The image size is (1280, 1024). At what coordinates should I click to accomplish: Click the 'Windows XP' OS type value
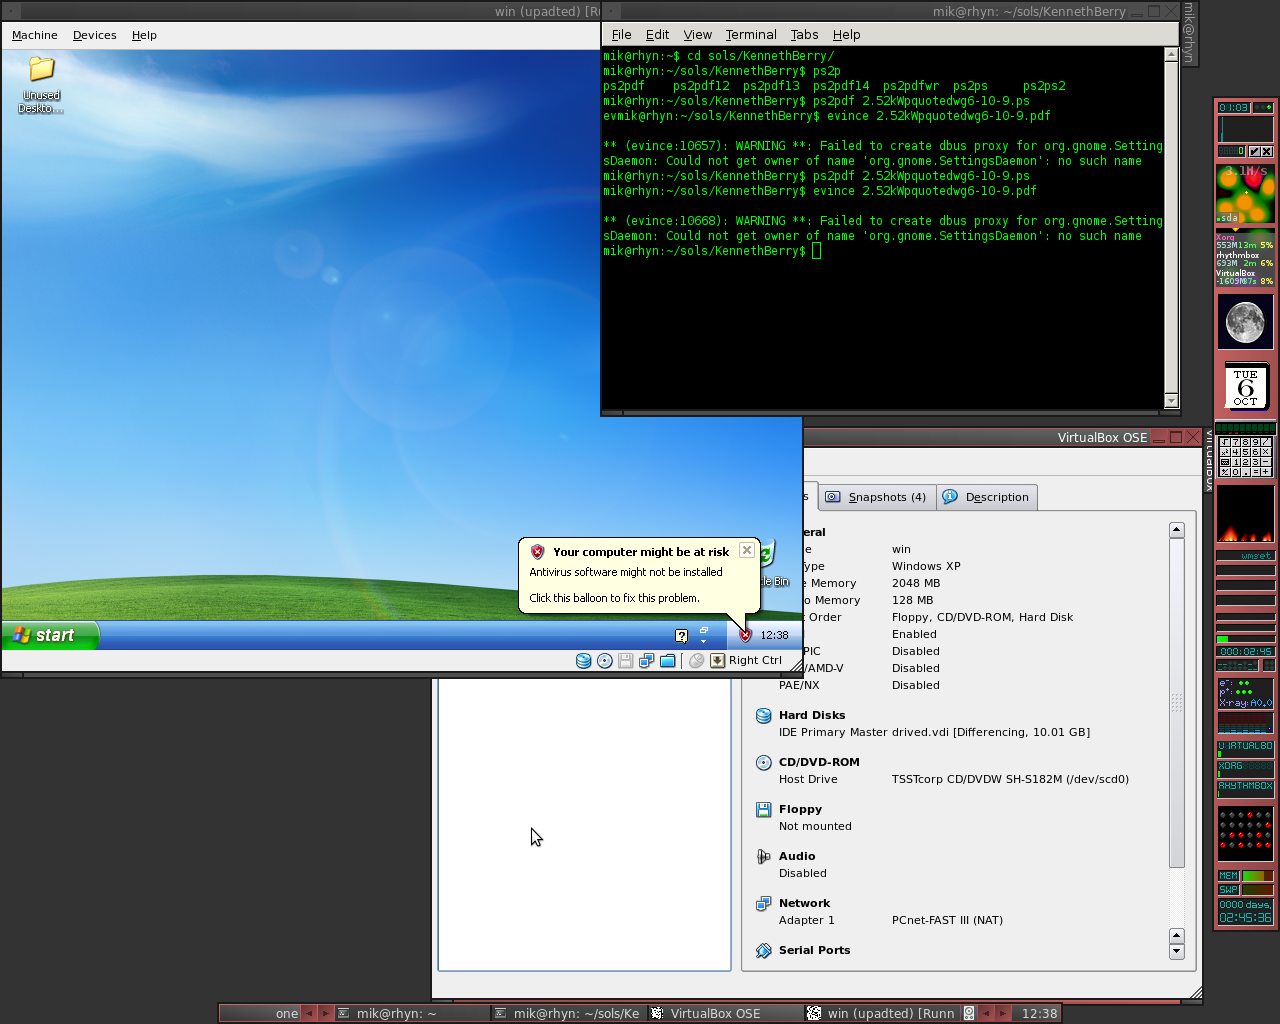pyautogui.click(x=926, y=566)
